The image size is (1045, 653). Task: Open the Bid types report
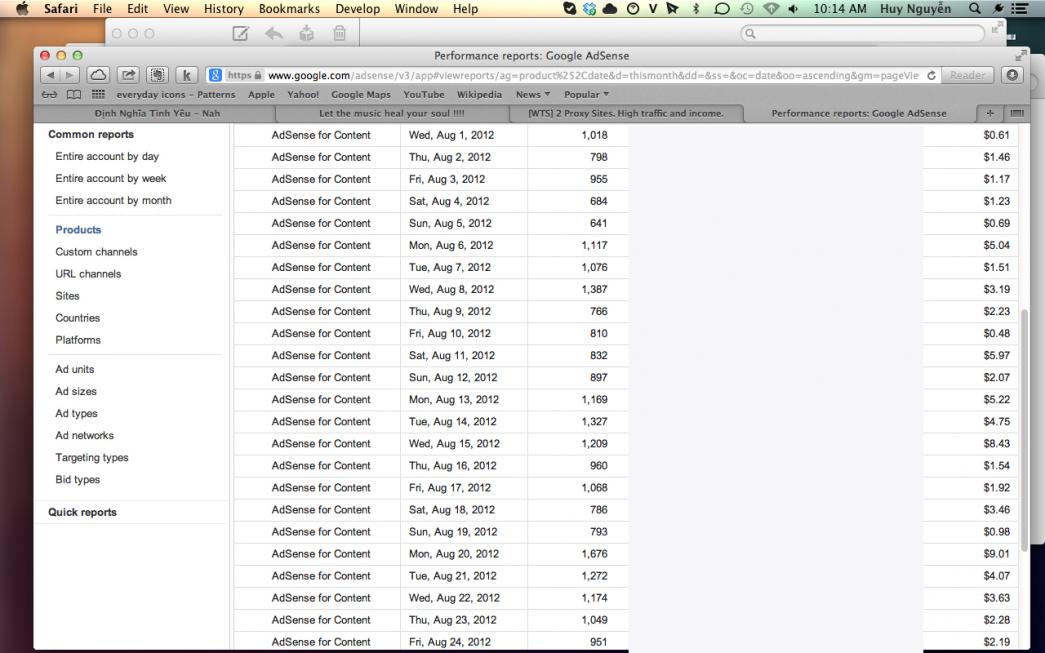(77, 479)
